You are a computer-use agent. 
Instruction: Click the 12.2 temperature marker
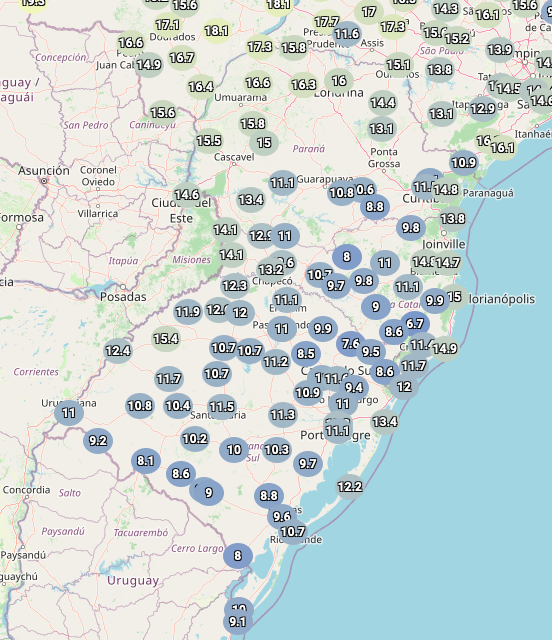pos(349,487)
